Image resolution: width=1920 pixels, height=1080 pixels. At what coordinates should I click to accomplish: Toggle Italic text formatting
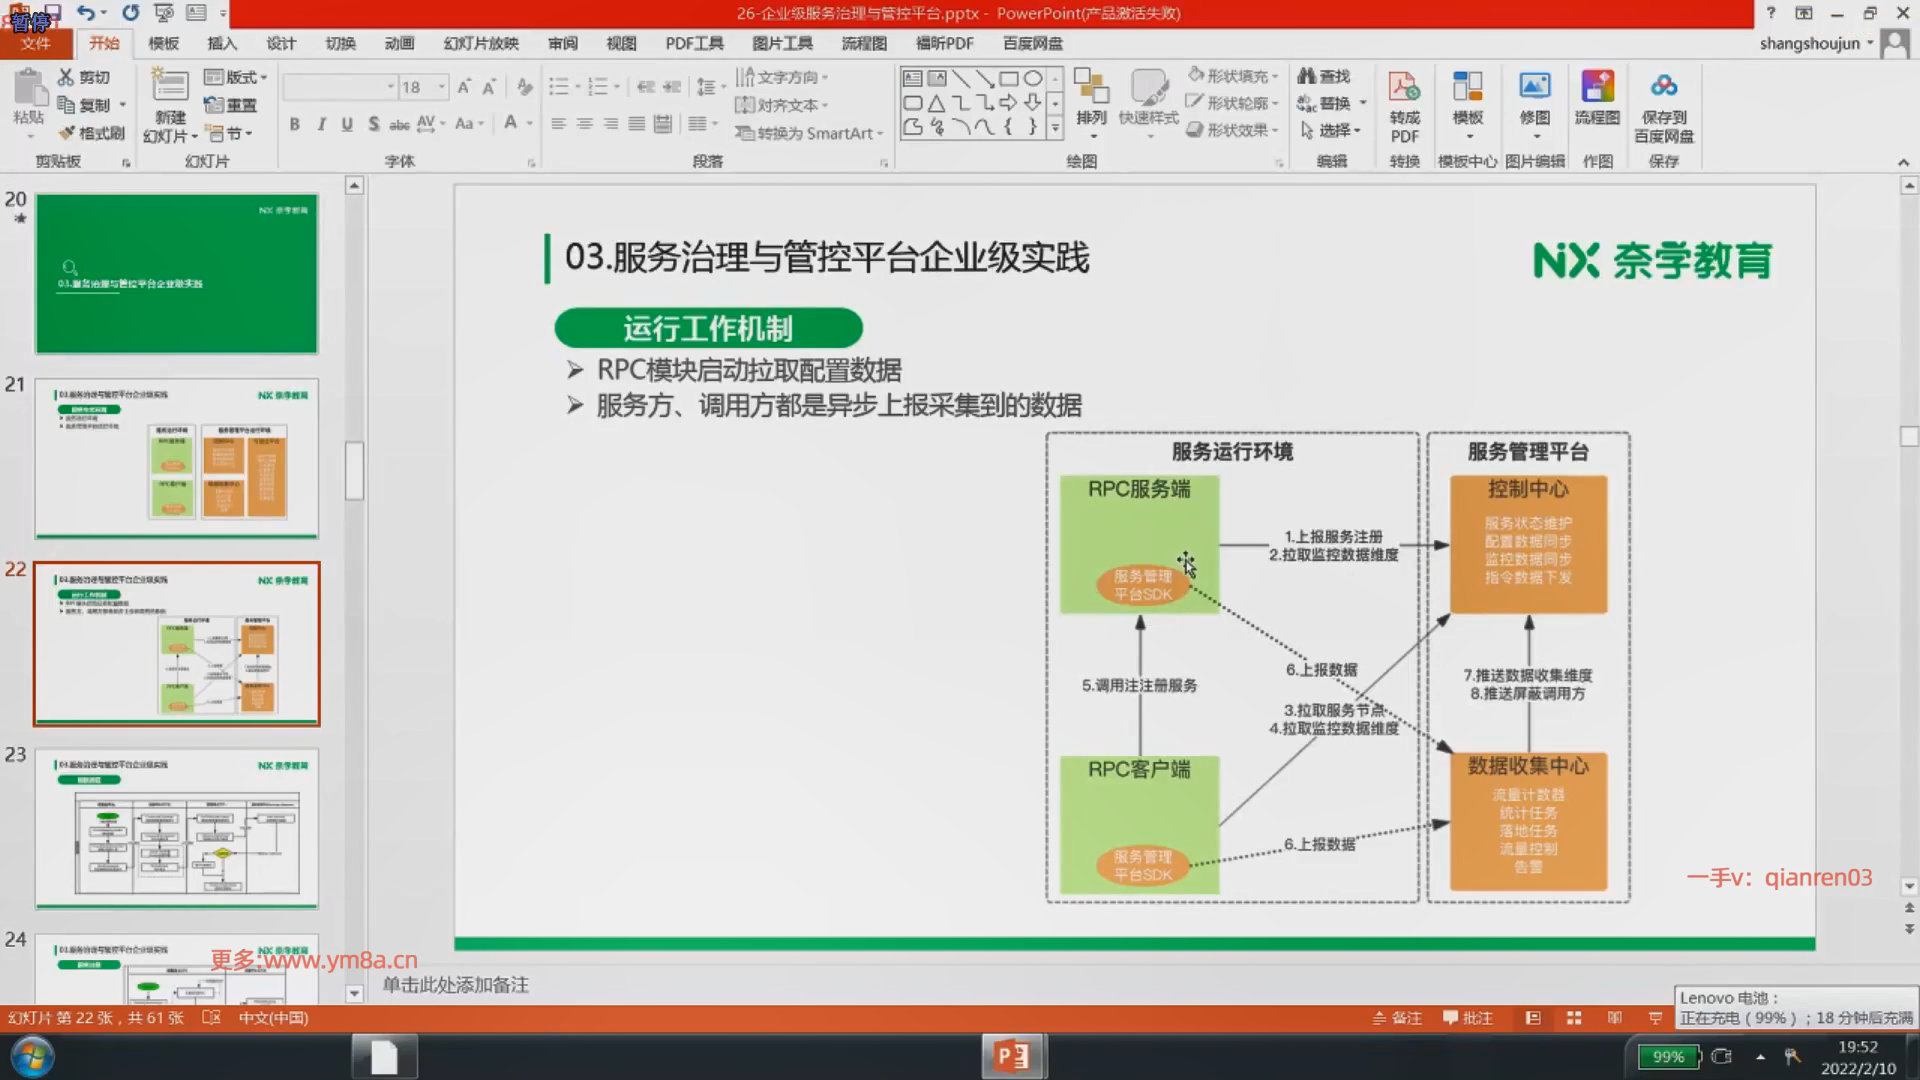[x=321, y=124]
